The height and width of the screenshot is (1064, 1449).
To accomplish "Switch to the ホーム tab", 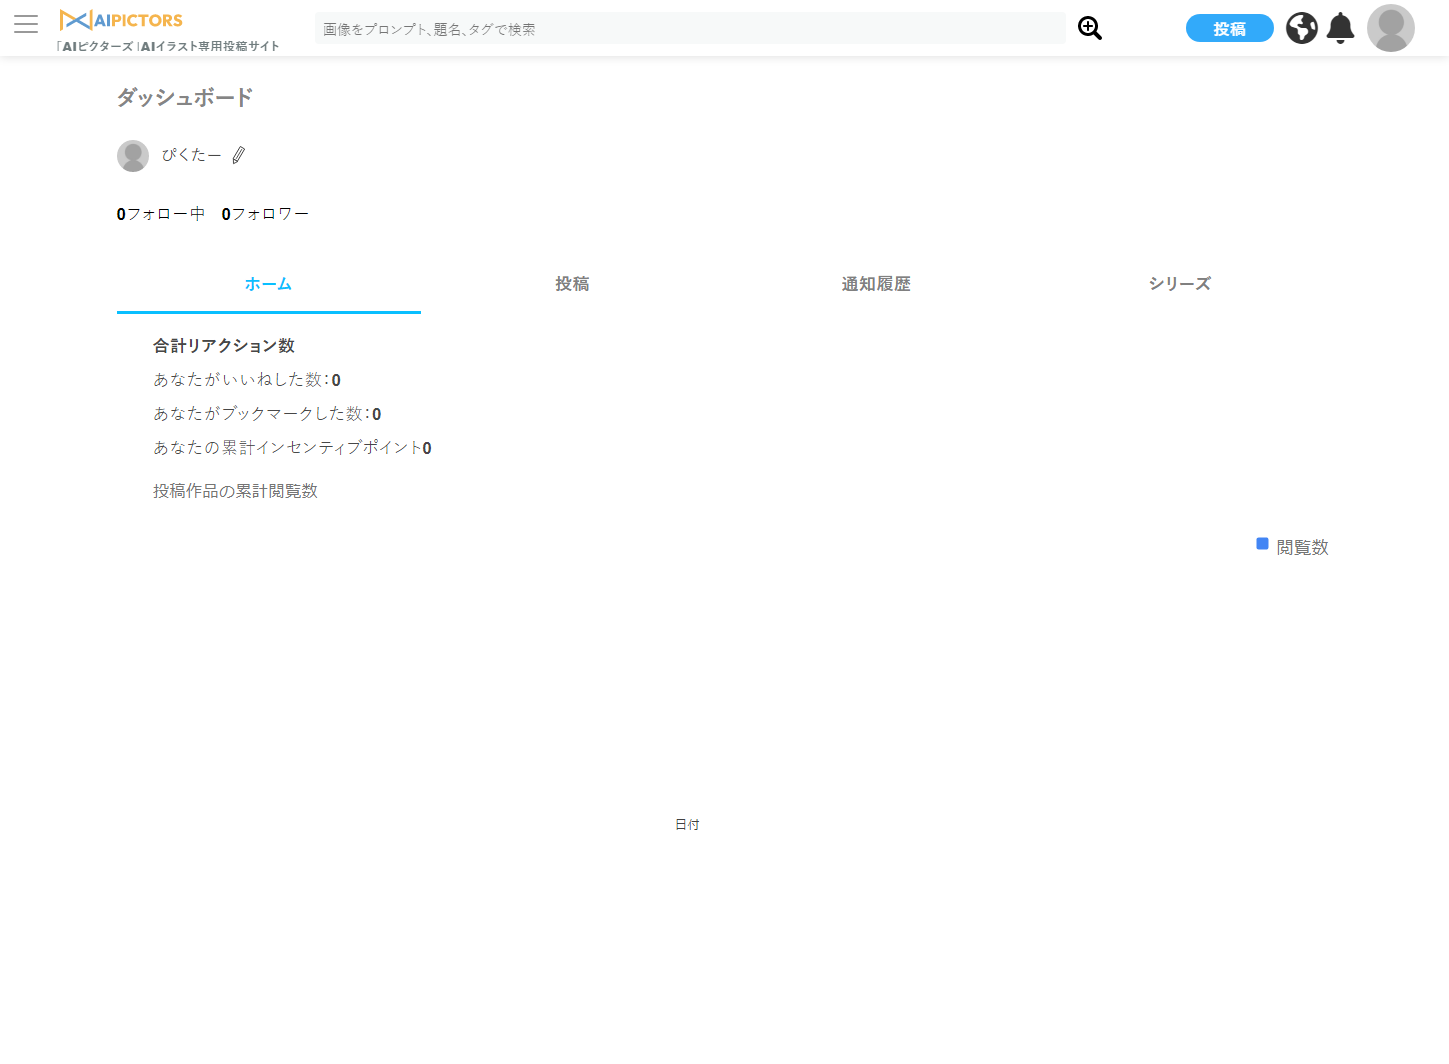I will pos(268,284).
